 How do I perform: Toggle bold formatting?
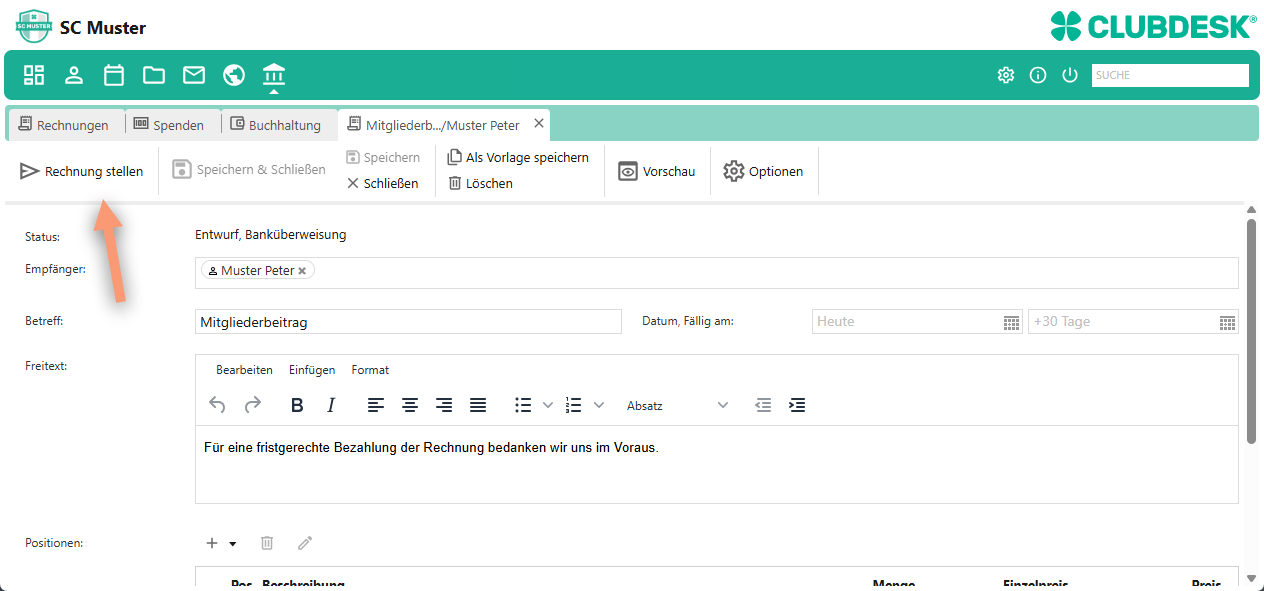point(297,405)
